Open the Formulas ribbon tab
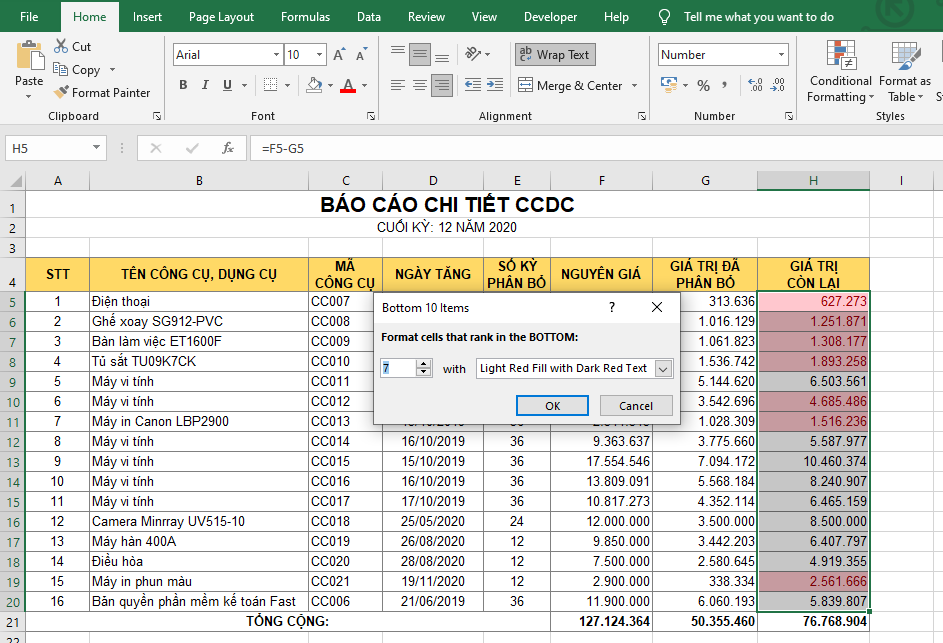This screenshot has width=943, height=643. 305,17
